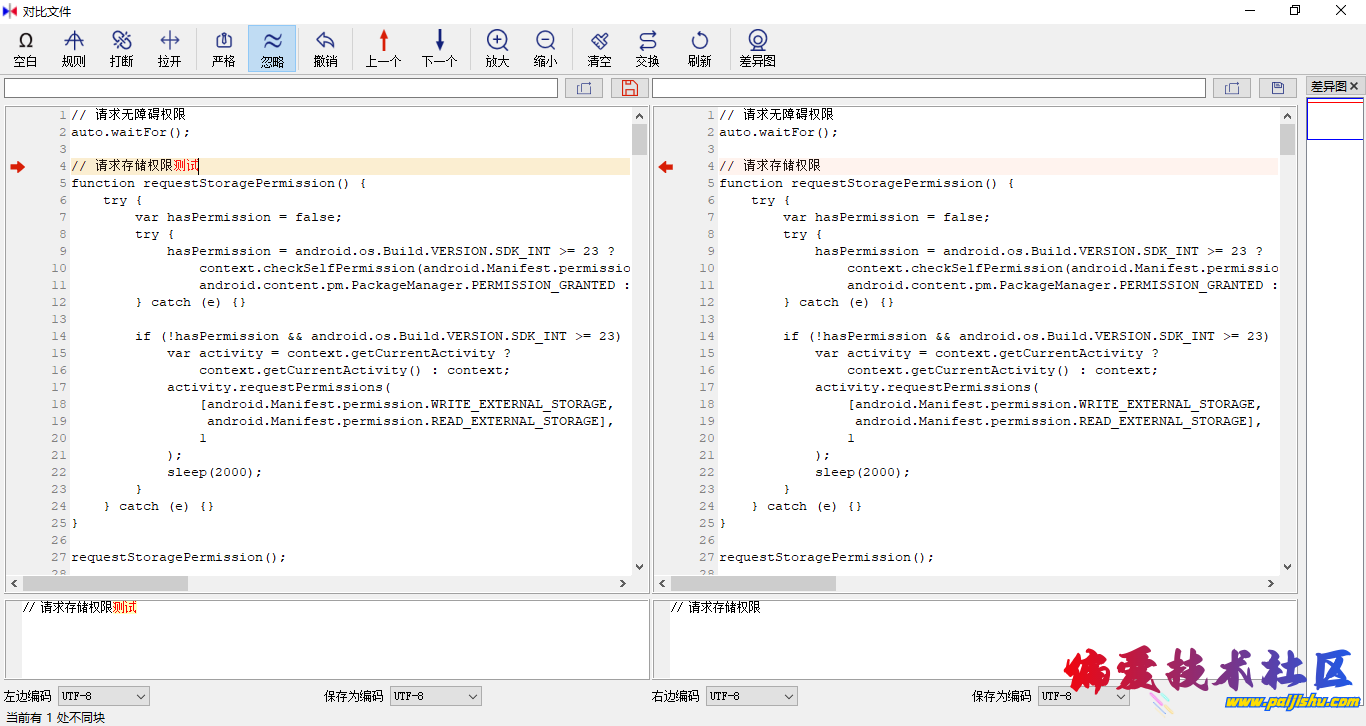Click the left file open button
Image resolution: width=1366 pixels, height=726 pixels.
(x=583, y=88)
